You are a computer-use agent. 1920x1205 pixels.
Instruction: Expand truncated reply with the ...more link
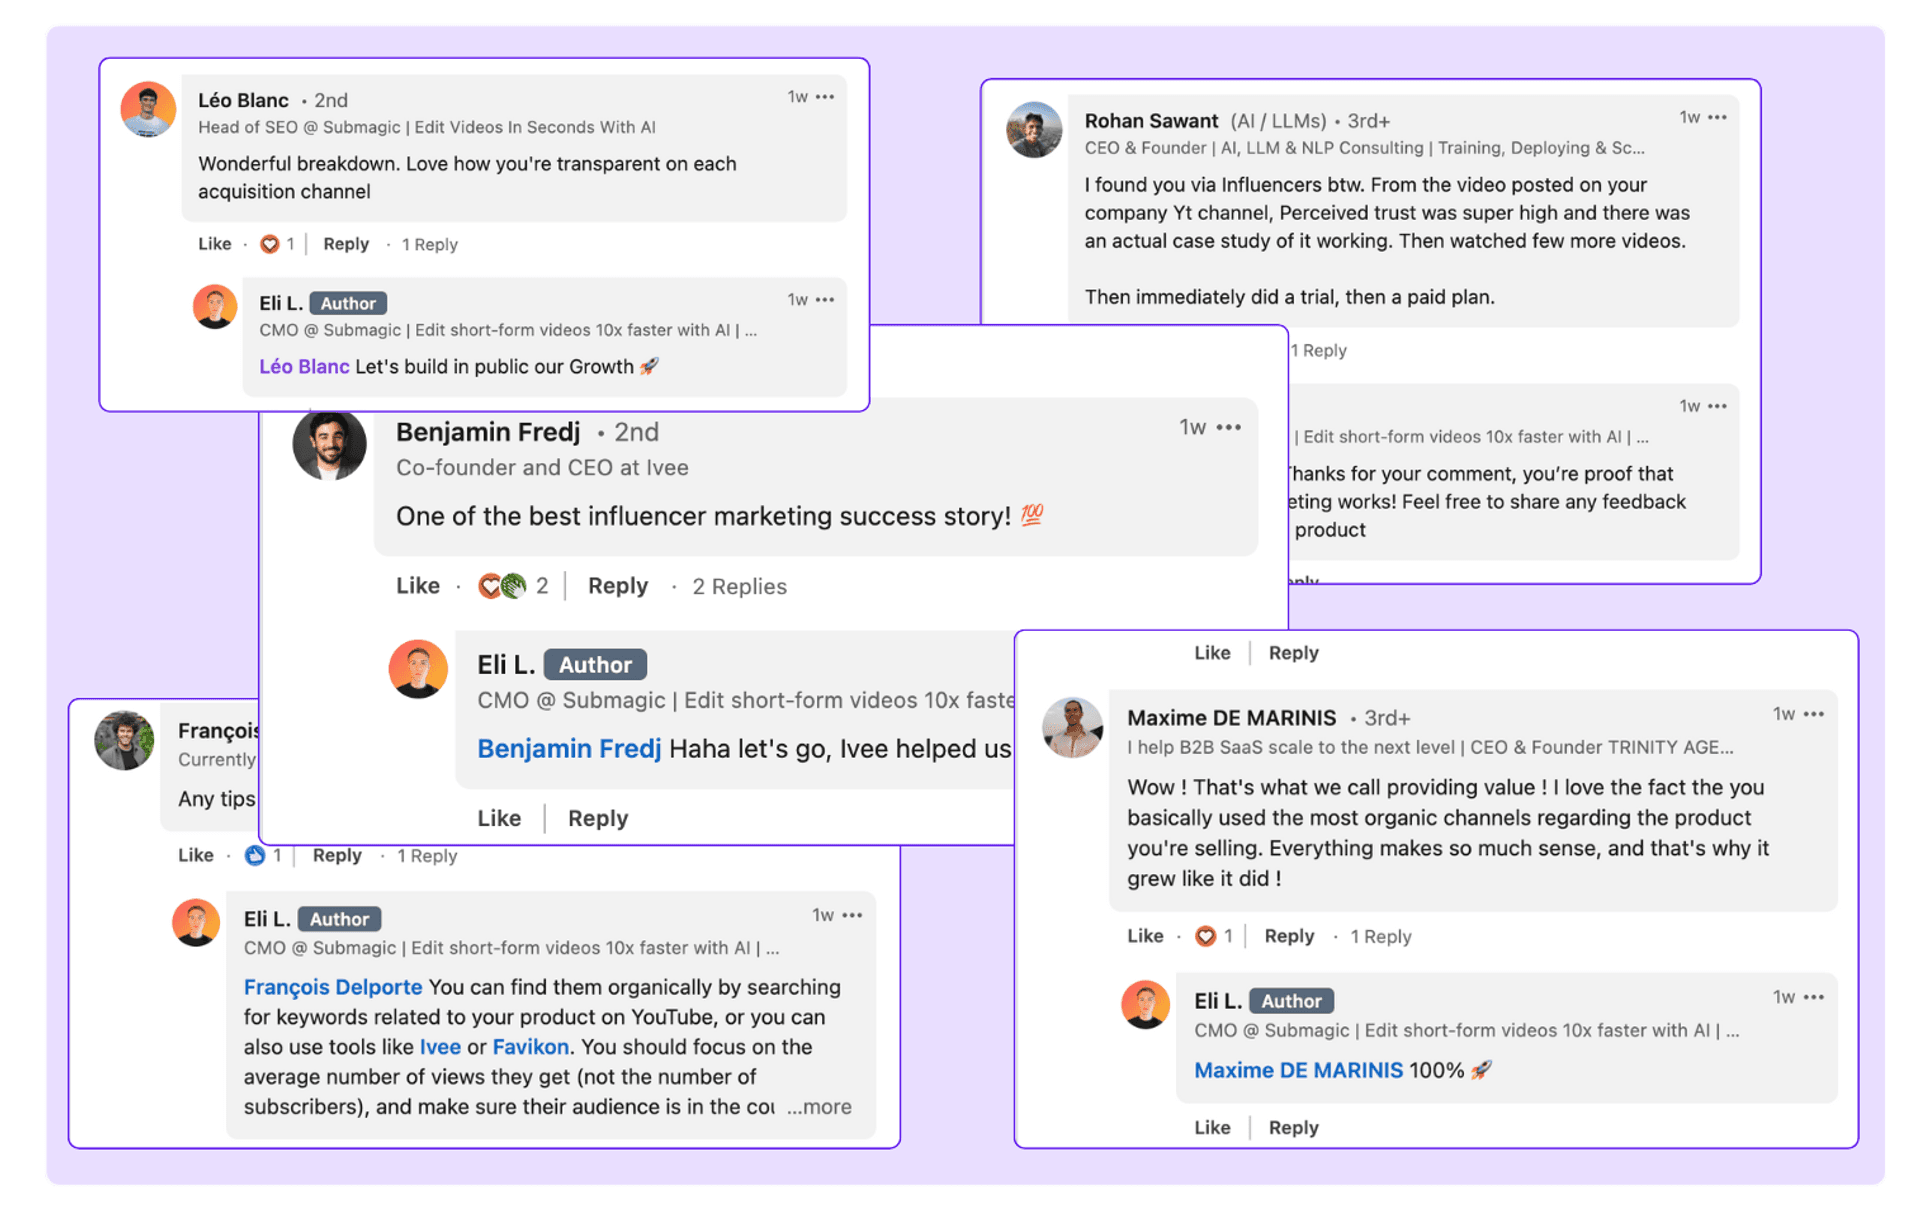point(819,1107)
